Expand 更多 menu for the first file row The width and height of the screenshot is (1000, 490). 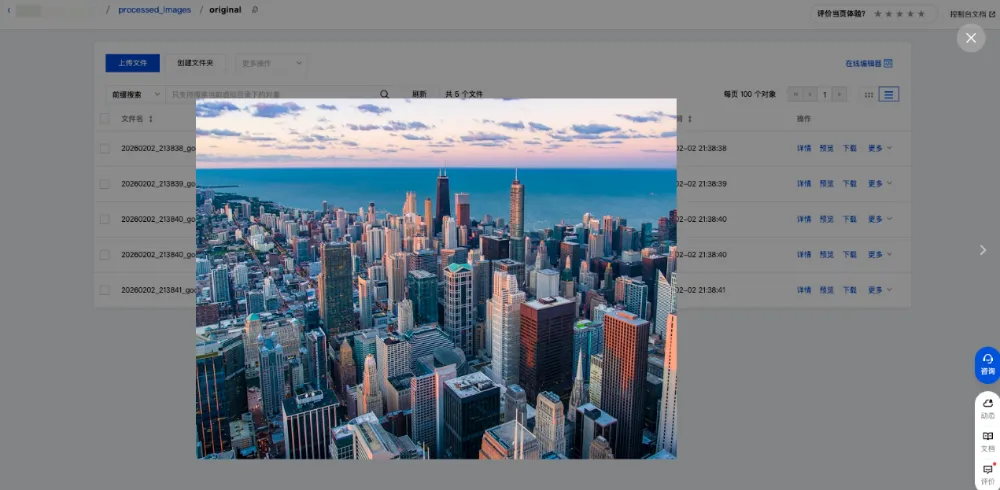tap(879, 148)
